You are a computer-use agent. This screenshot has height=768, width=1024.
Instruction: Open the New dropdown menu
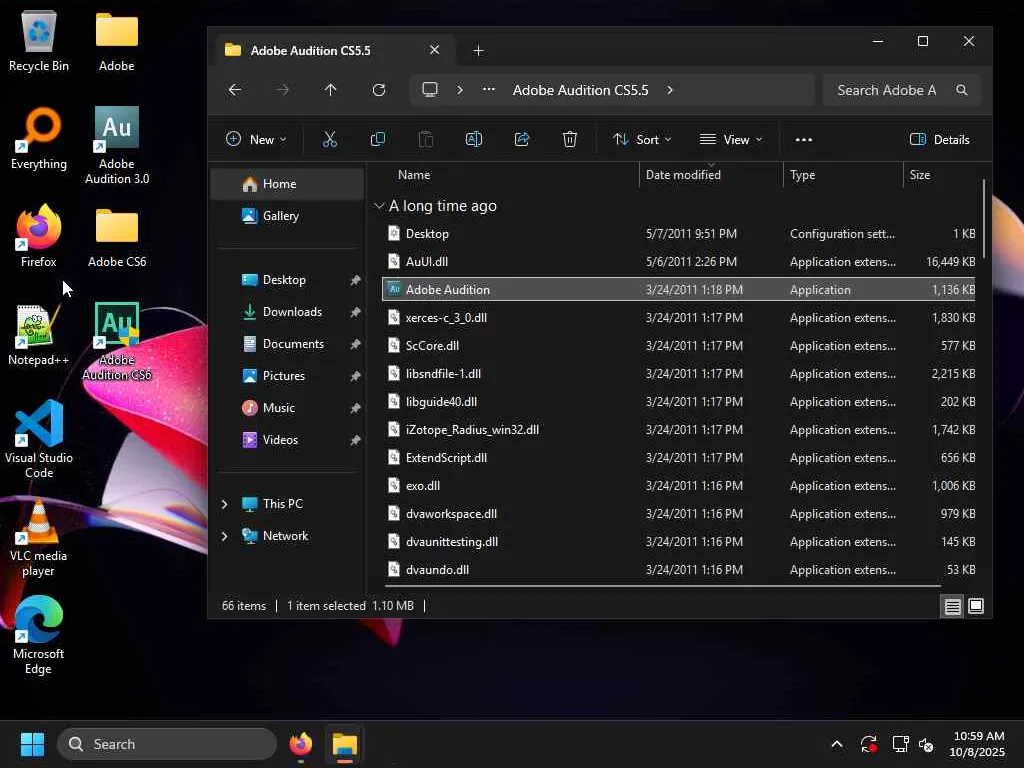tap(256, 139)
